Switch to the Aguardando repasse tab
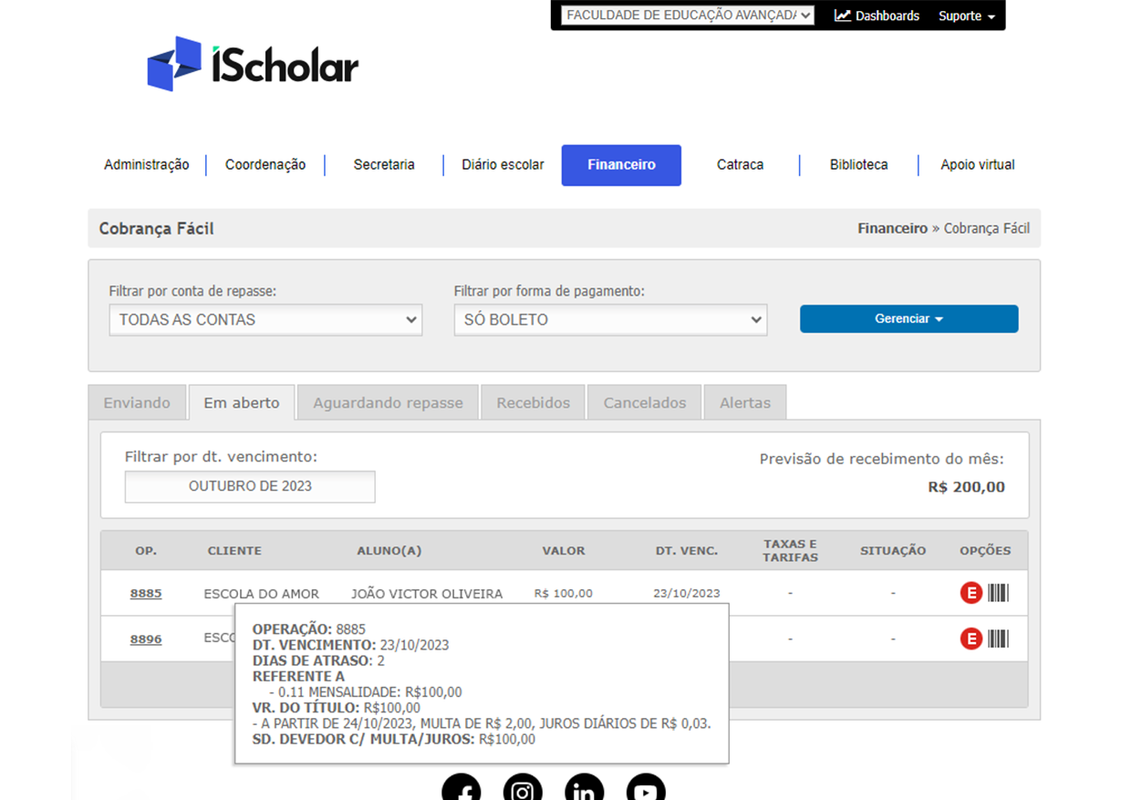Screen dimensions: 1131x800 (388, 403)
